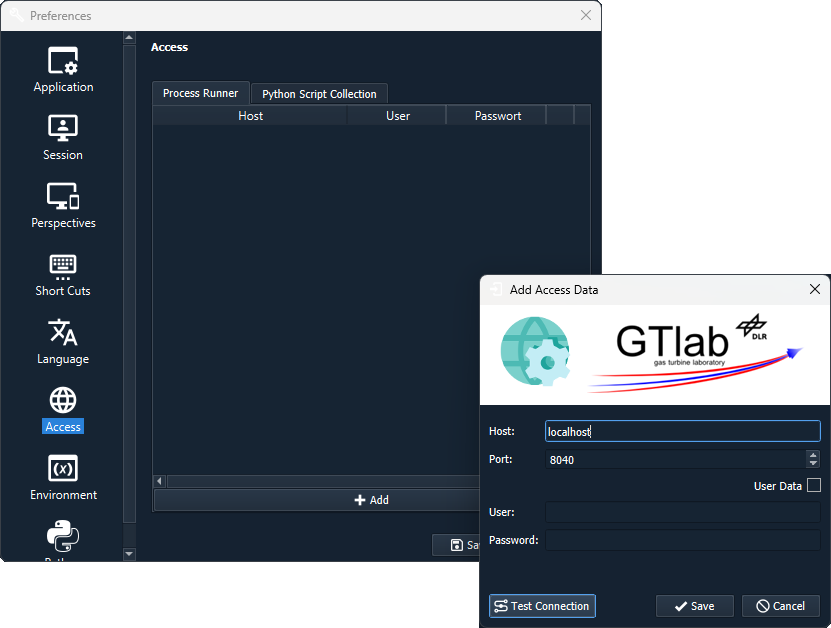
Task: Click the Passwort column header
Action: pyautogui.click(x=497, y=116)
